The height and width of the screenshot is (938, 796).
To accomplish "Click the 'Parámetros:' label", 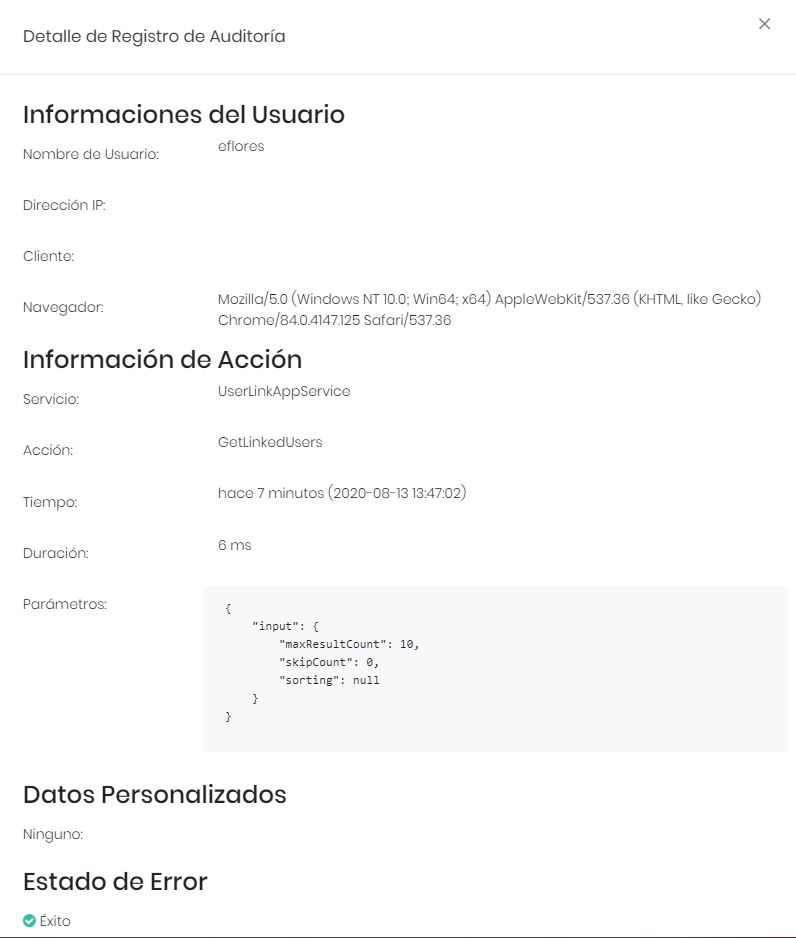I will click(65, 604).
